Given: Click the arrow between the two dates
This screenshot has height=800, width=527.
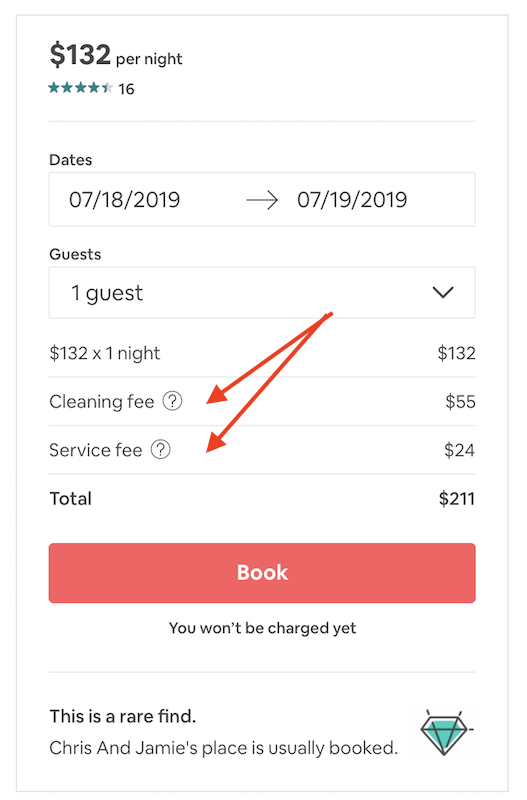Looking at the screenshot, I should coord(262,200).
